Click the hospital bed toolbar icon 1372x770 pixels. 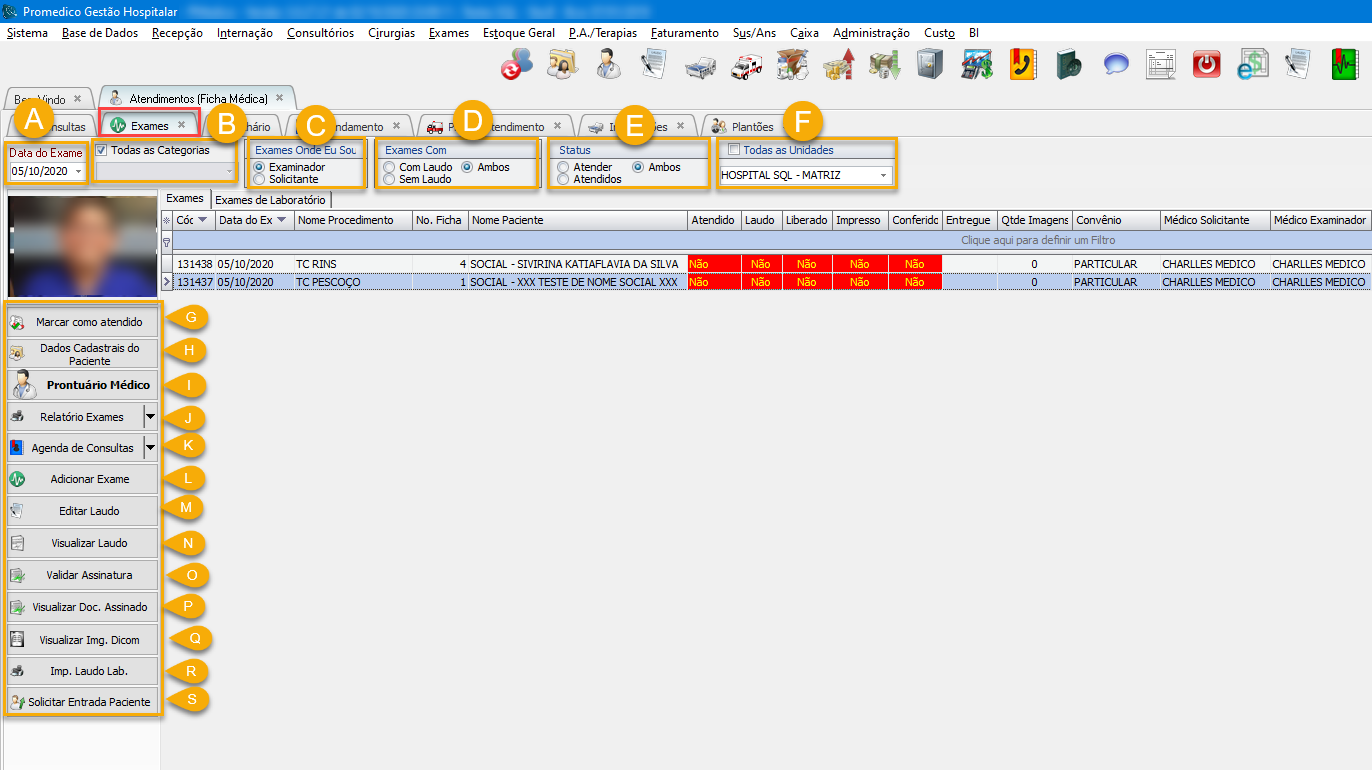point(700,66)
